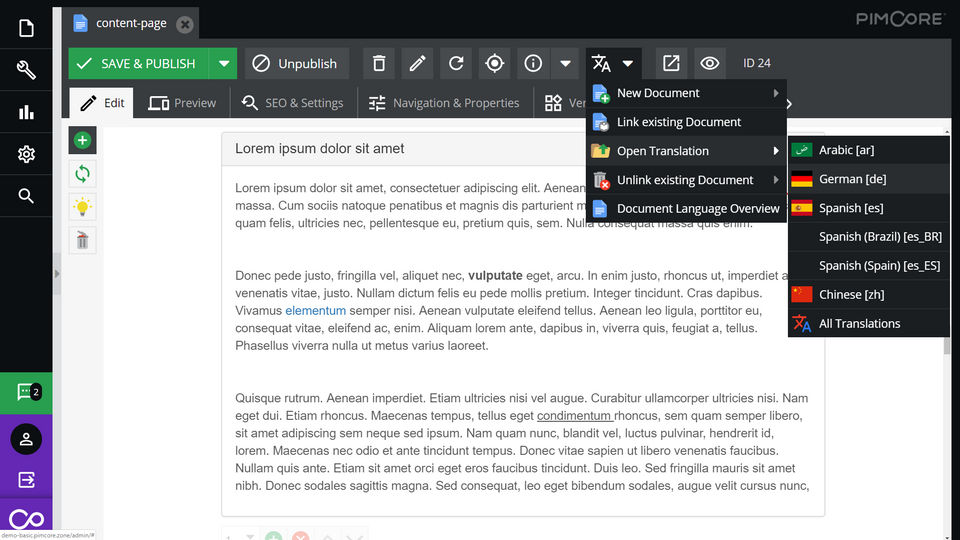Screen dimensions: 960x540
Task: Switch to the Preview tab
Action: click(x=182, y=103)
